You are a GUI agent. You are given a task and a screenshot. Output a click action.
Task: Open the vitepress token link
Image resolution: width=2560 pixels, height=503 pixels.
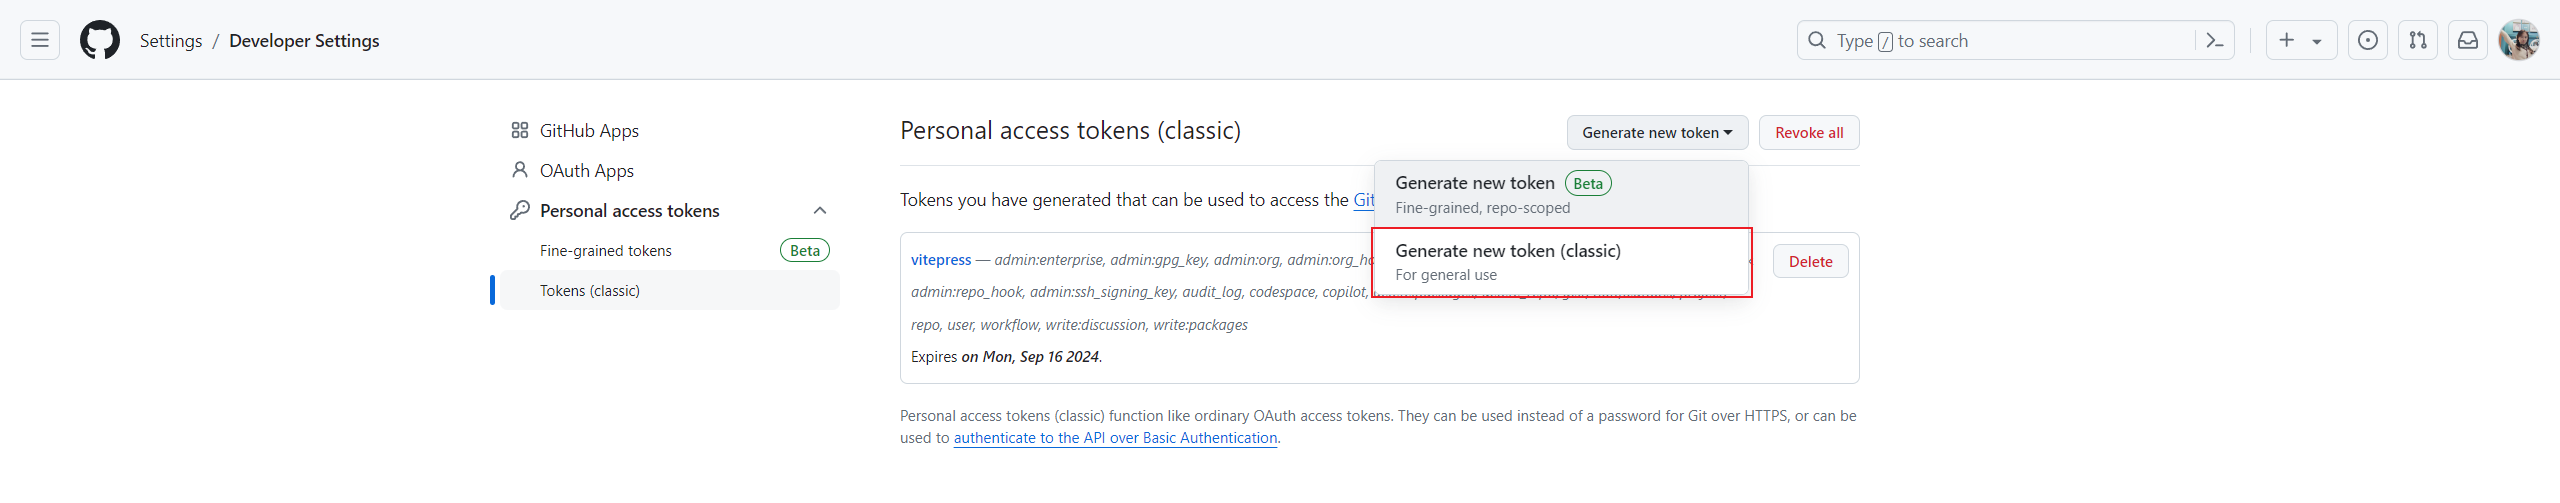click(x=941, y=260)
